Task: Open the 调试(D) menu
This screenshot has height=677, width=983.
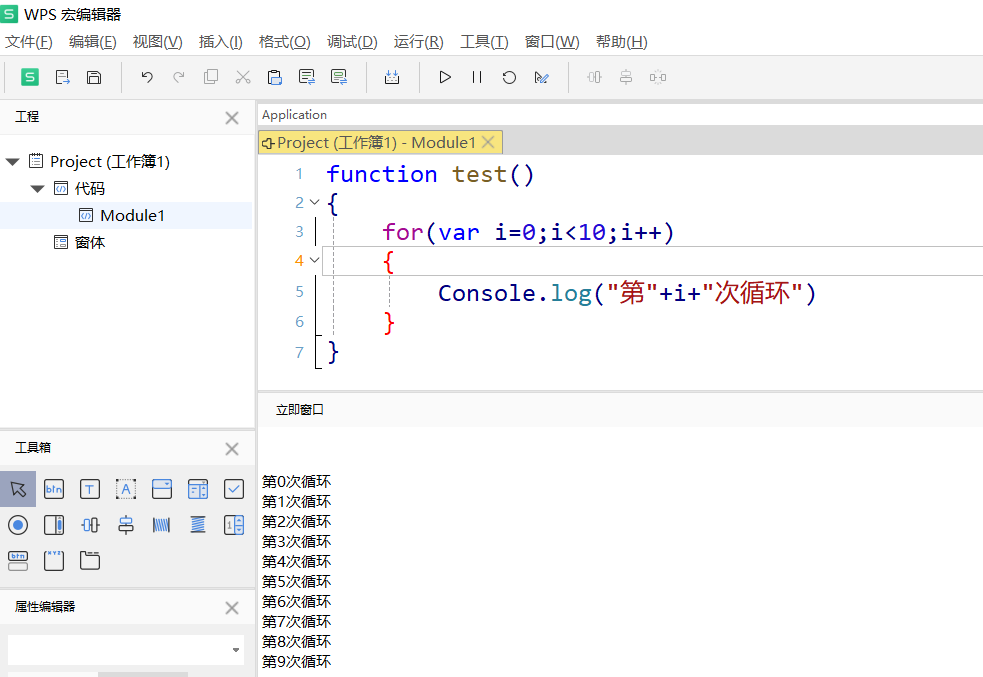Action: pos(352,42)
